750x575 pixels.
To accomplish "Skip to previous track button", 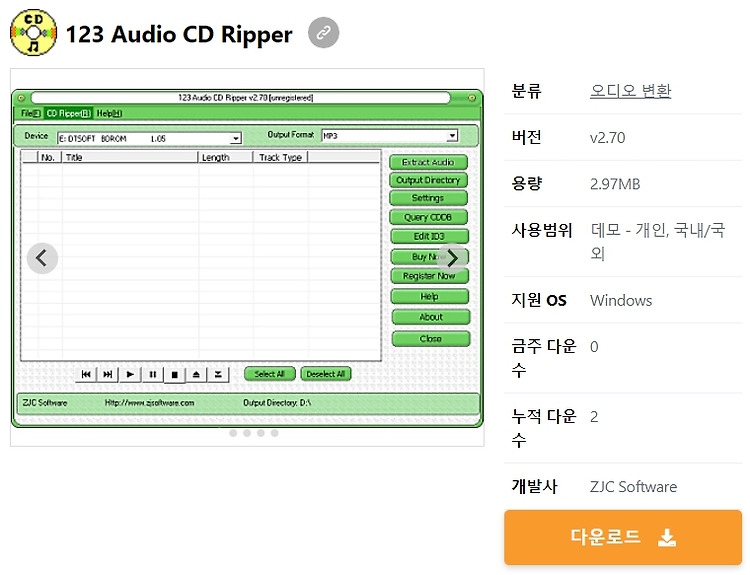I will pyautogui.click(x=86, y=374).
